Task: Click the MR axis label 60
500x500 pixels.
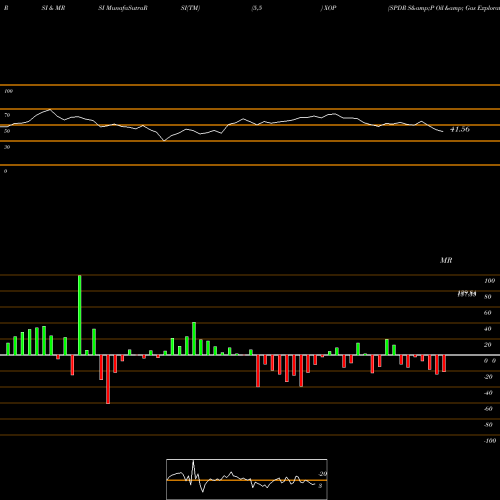Action: click(488, 313)
